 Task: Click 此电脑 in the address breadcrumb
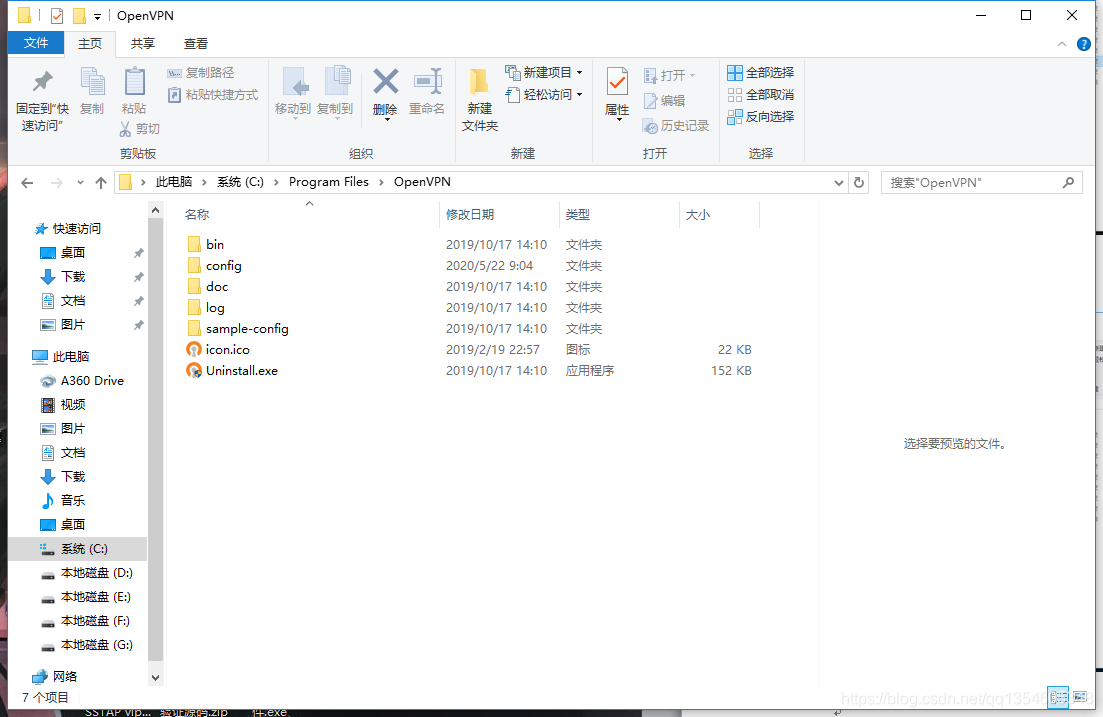pos(174,182)
